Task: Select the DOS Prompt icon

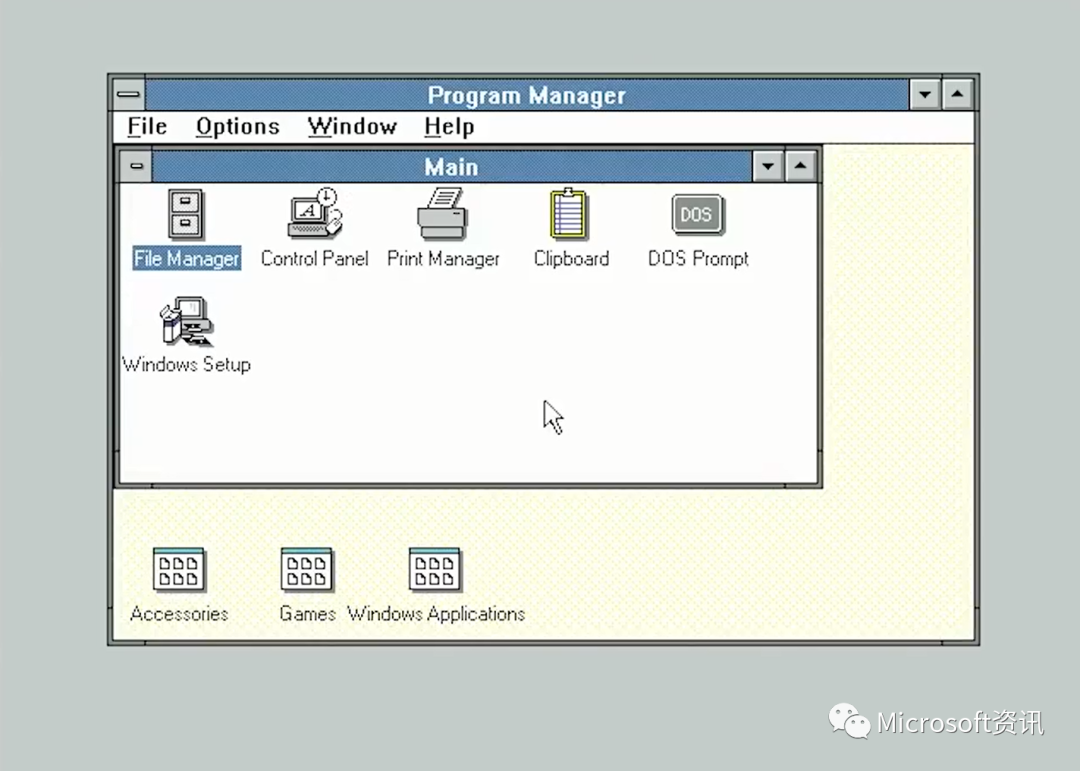Action: (x=697, y=214)
